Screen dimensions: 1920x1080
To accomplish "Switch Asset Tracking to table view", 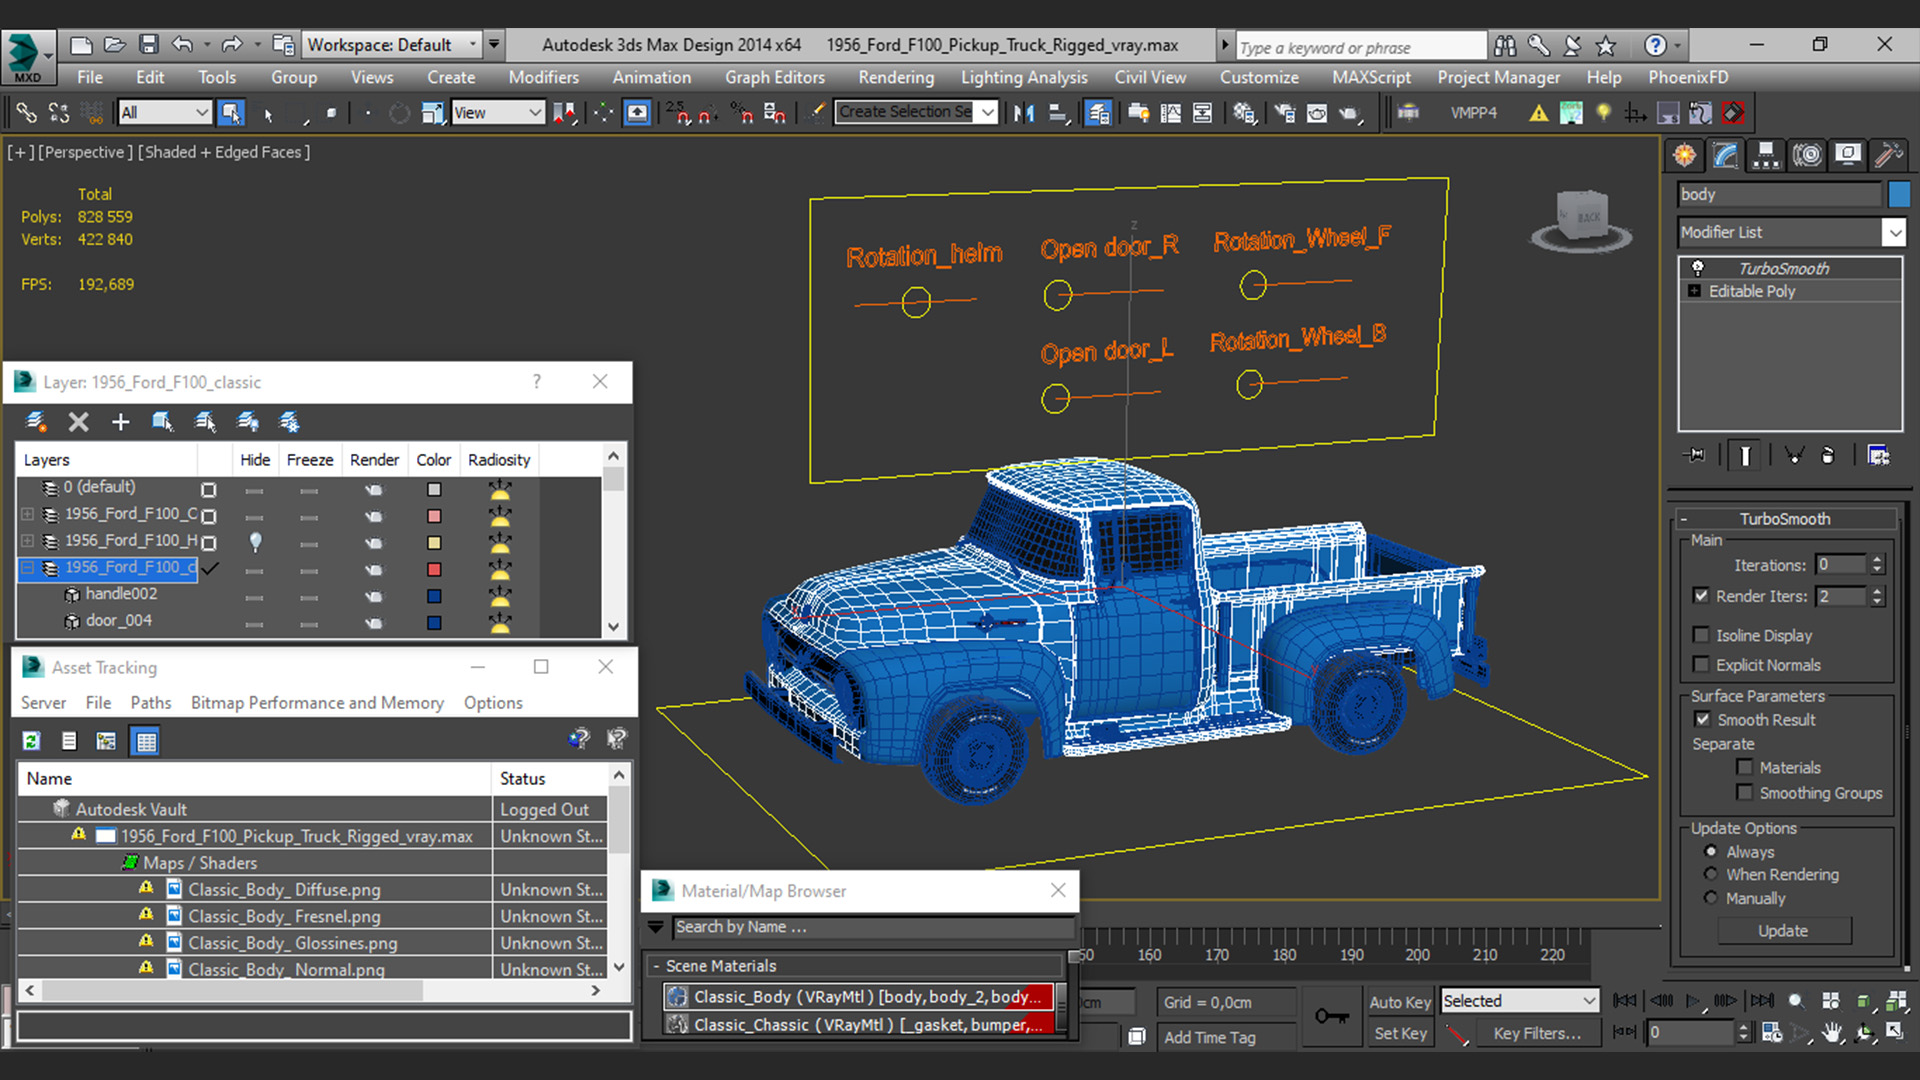I will point(146,741).
